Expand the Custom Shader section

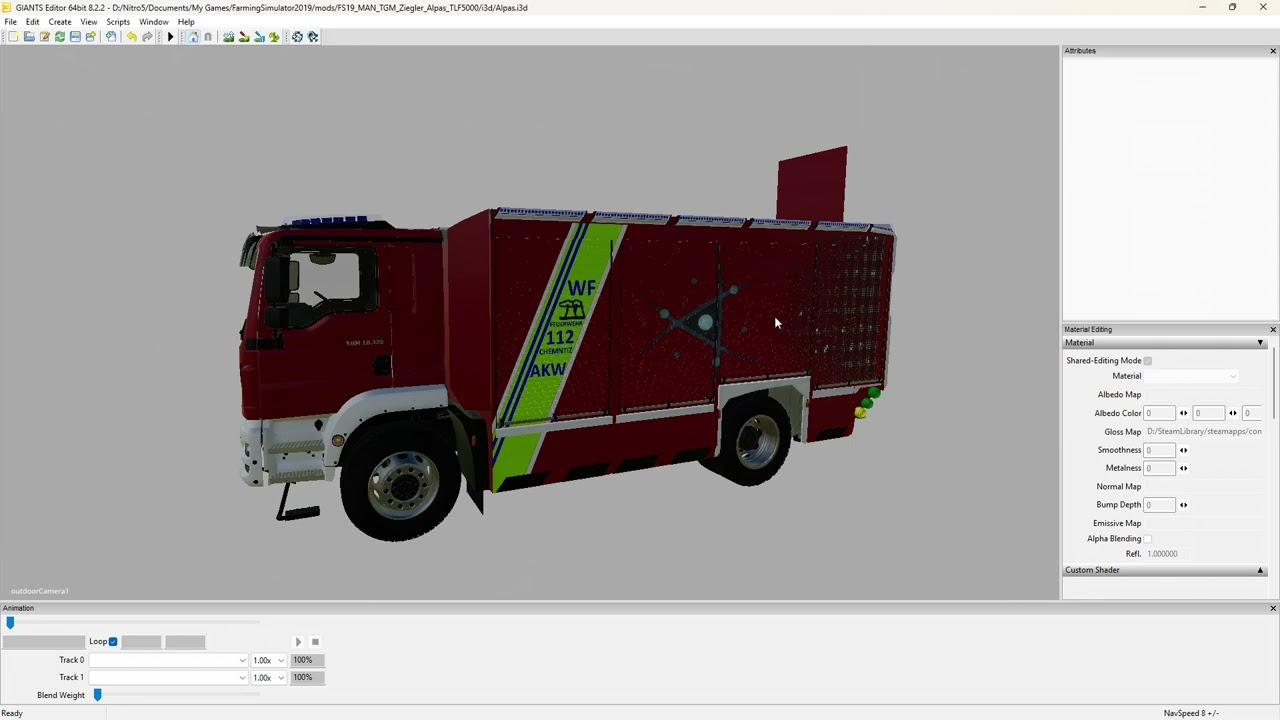pos(1260,570)
